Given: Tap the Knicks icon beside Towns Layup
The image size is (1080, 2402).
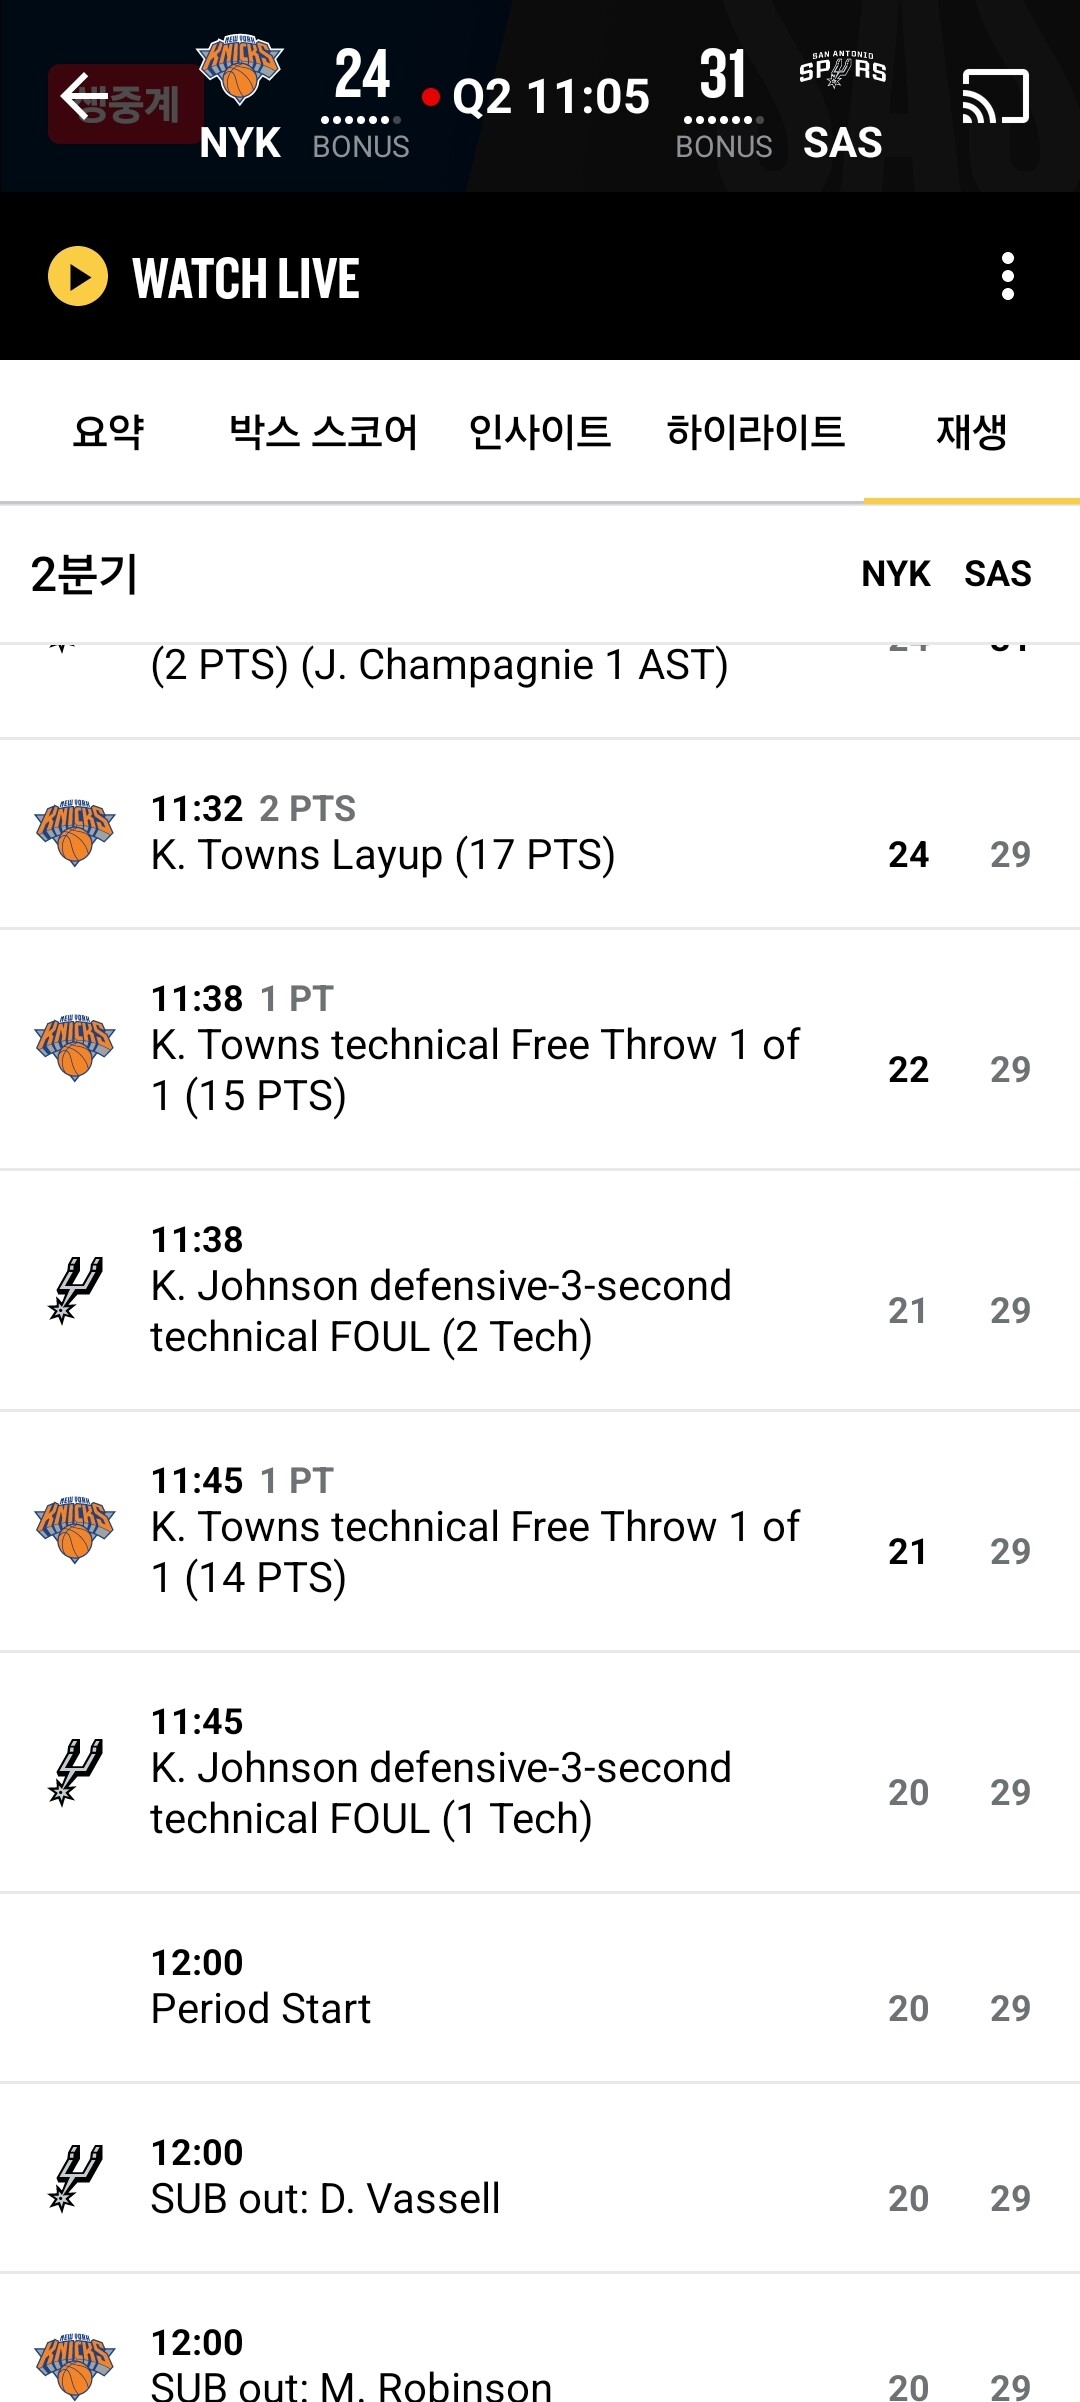Looking at the screenshot, I should click(x=74, y=832).
